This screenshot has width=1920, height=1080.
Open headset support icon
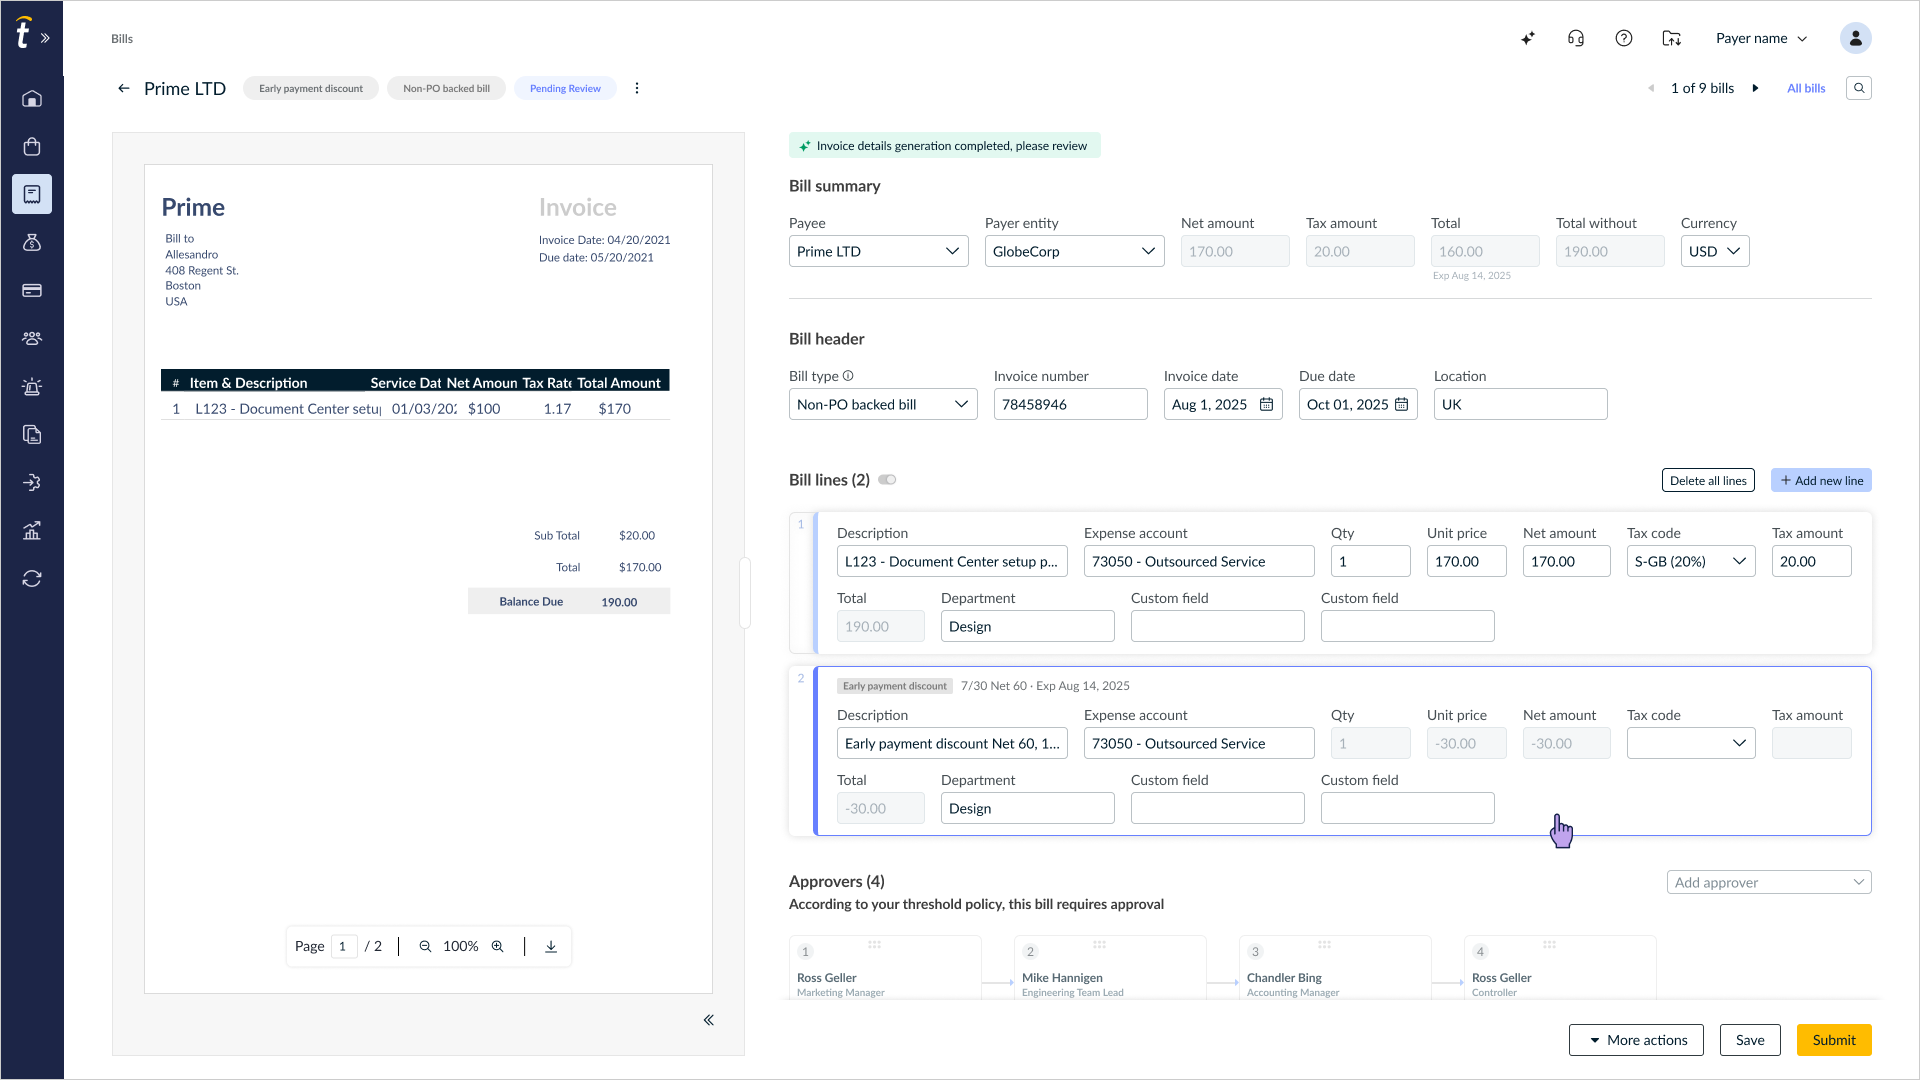[1576, 38]
